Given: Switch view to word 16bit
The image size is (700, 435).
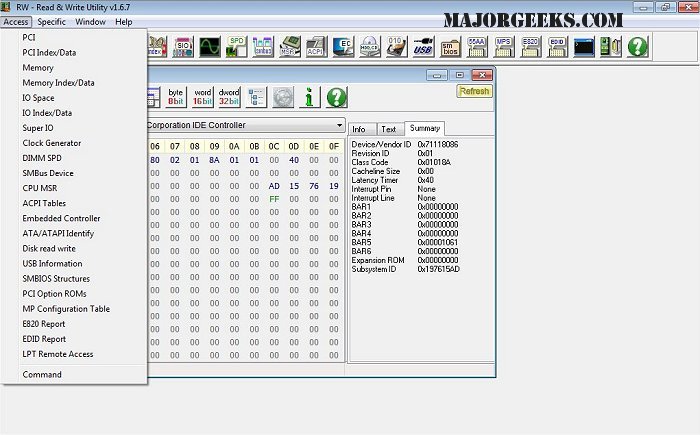Looking at the screenshot, I should tap(202, 96).
